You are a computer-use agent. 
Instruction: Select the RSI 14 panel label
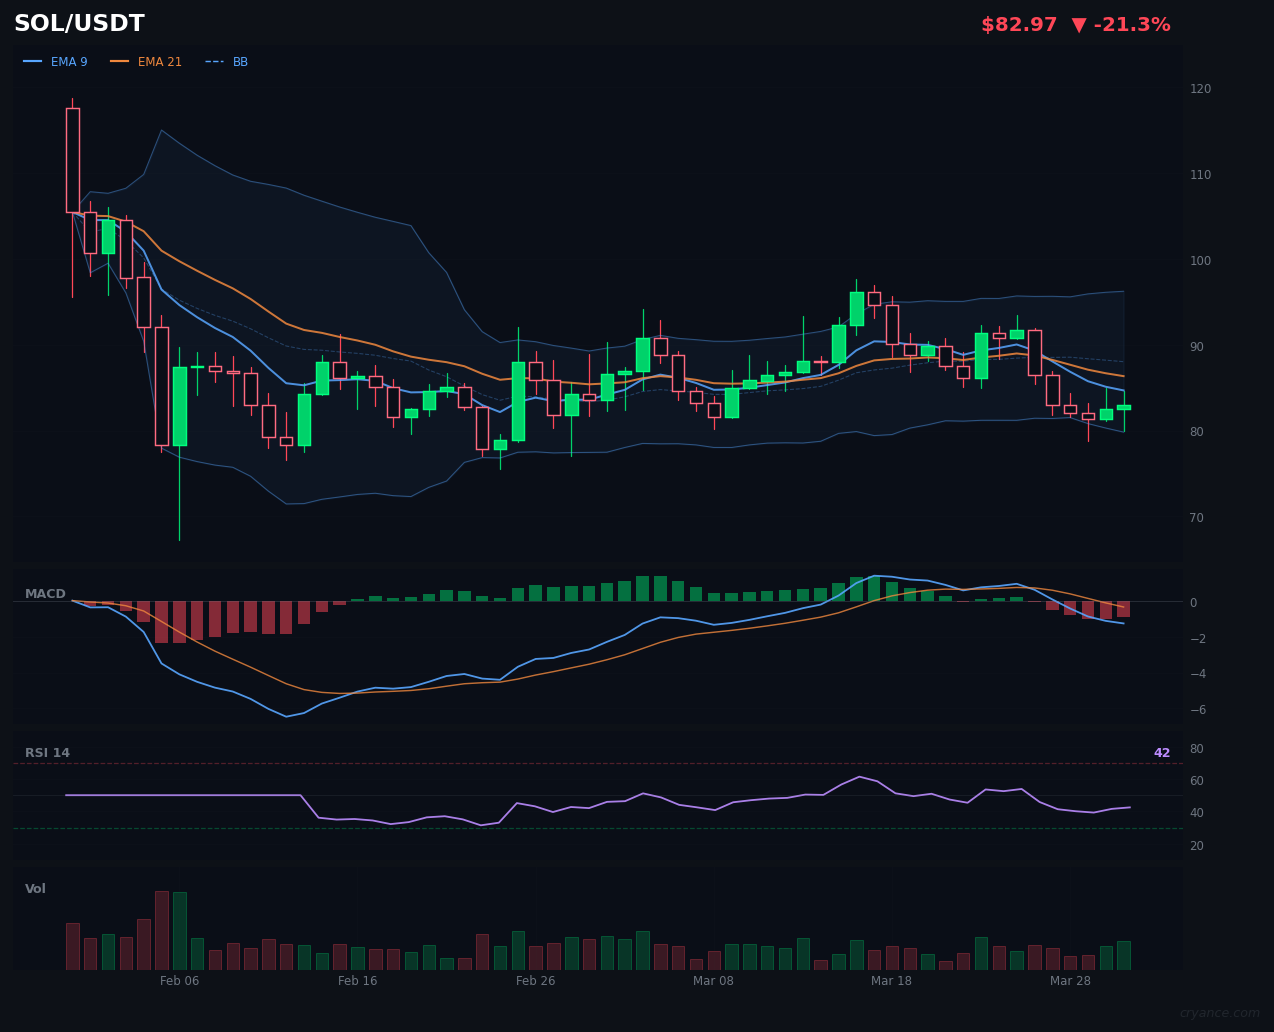[x=47, y=752]
